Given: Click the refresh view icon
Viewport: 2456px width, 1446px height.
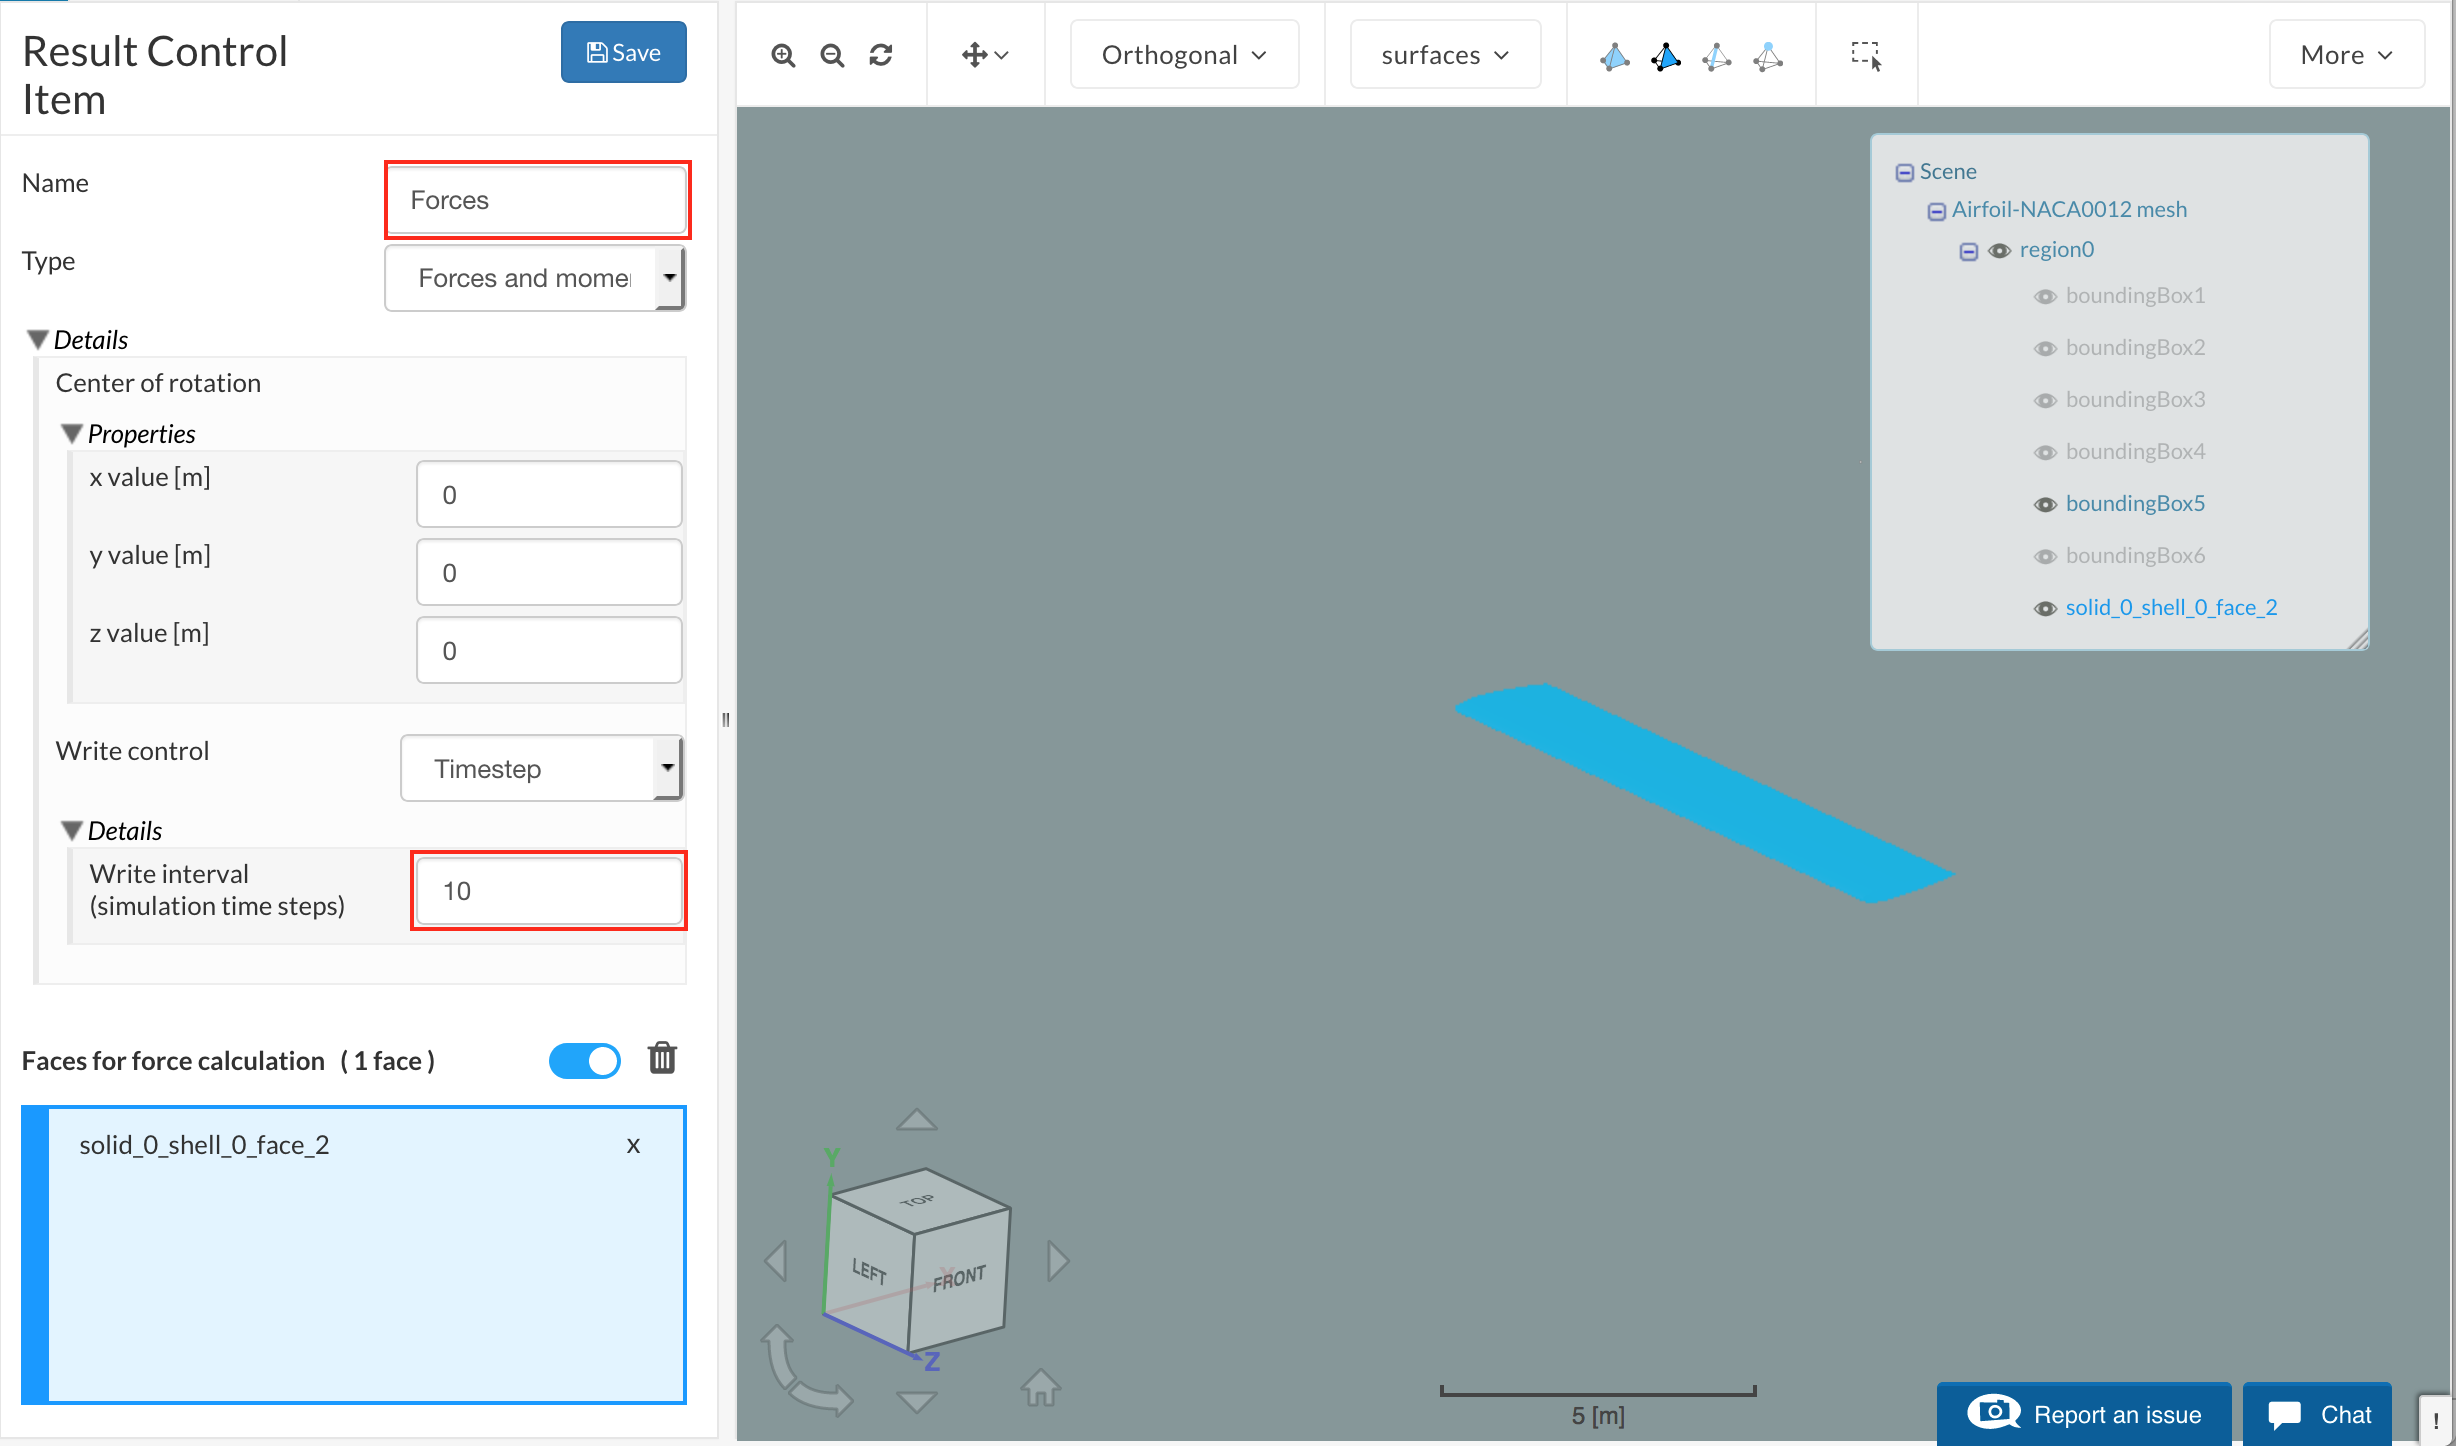Looking at the screenshot, I should point(881,55).
